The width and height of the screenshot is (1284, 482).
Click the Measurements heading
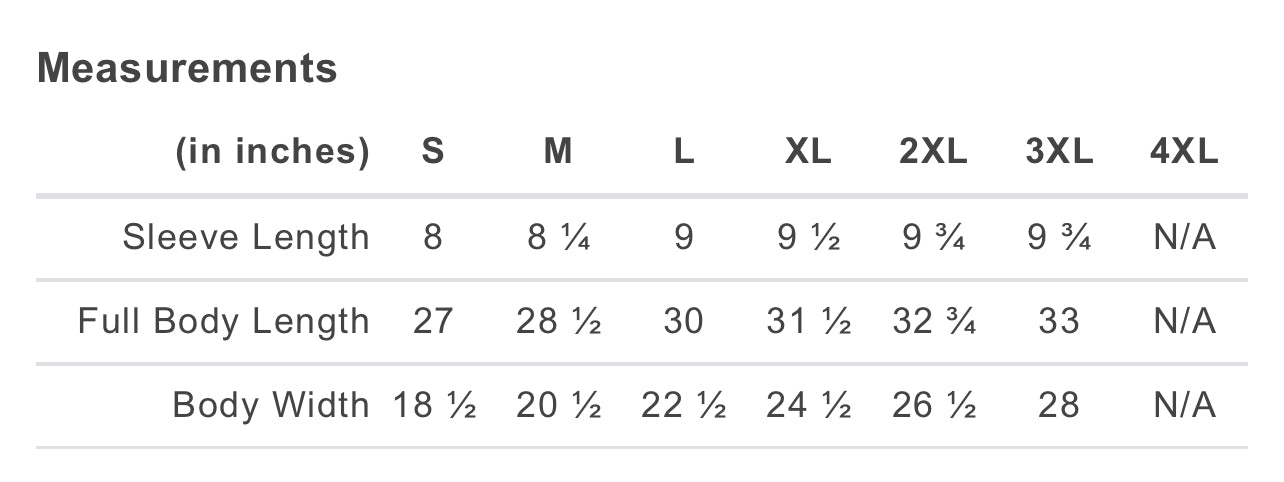[187, 69]
